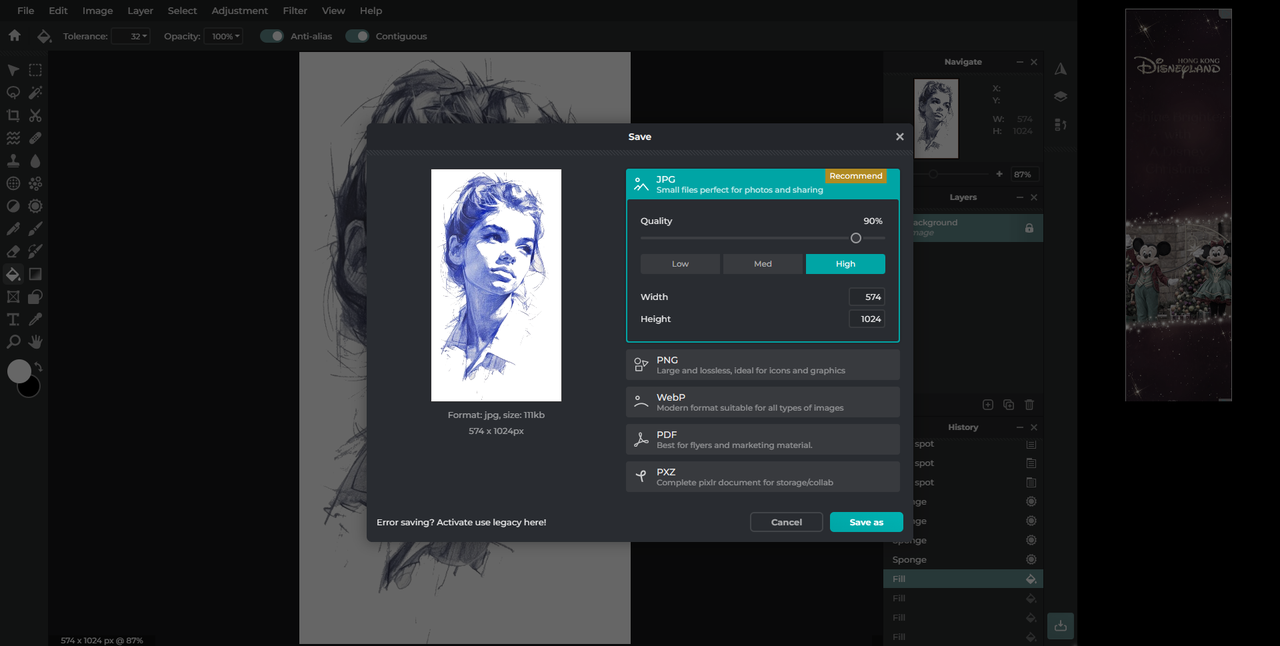
Task: Toggle the Anti-alias switch
Action: (x=272, y=36)
